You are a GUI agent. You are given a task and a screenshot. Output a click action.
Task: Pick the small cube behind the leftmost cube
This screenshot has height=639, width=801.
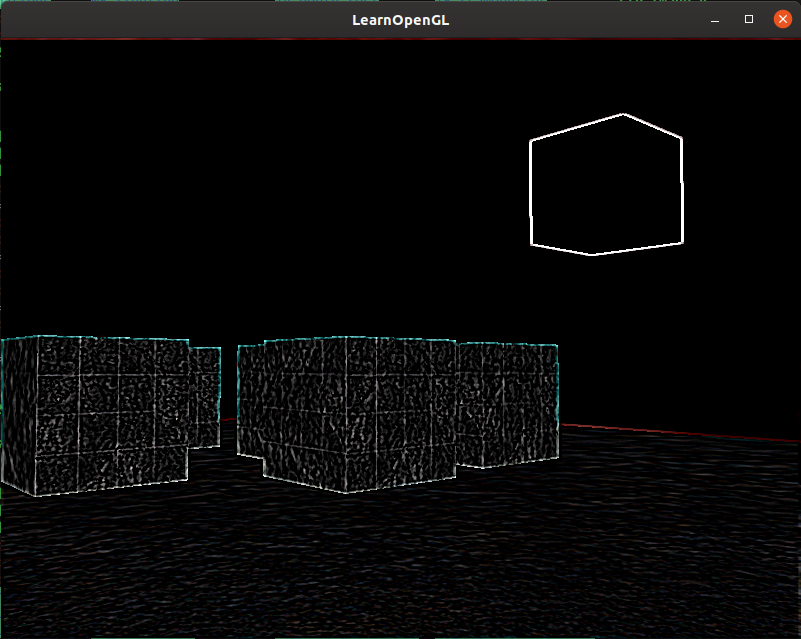point(205,397)
